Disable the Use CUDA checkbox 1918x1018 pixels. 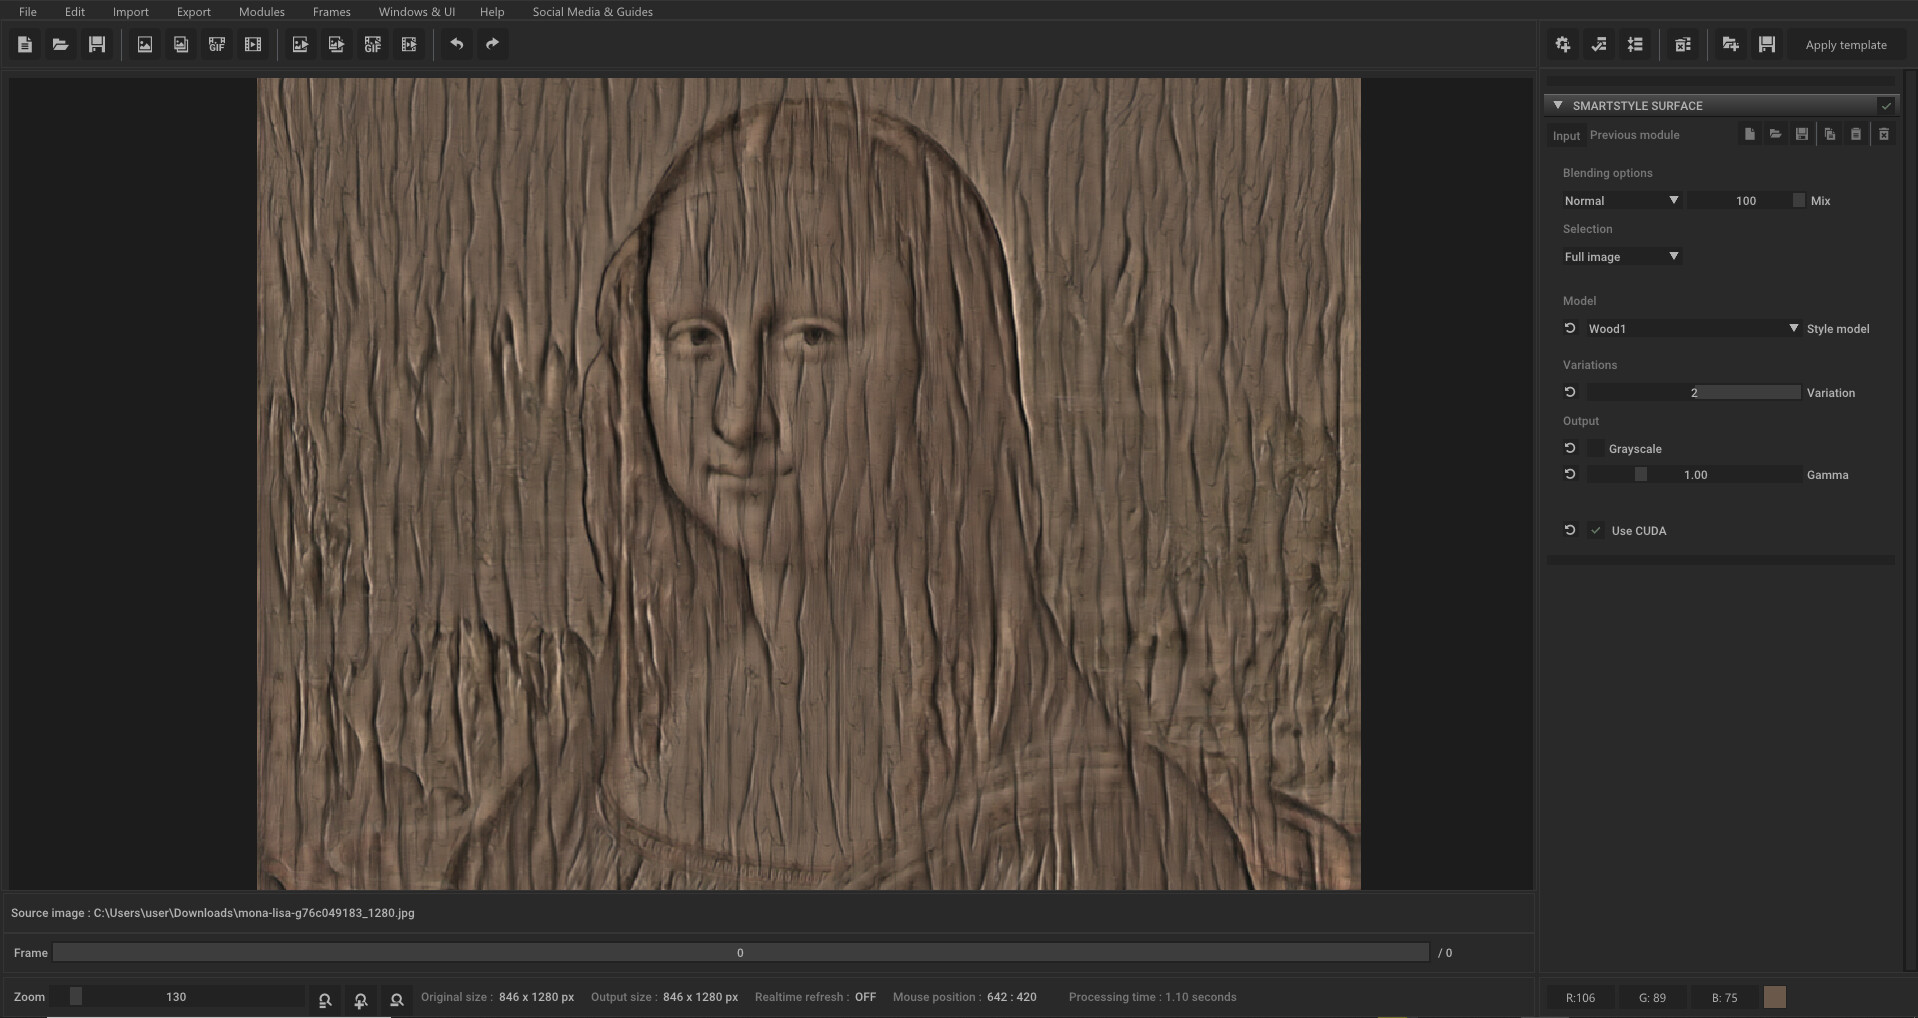1596,531
